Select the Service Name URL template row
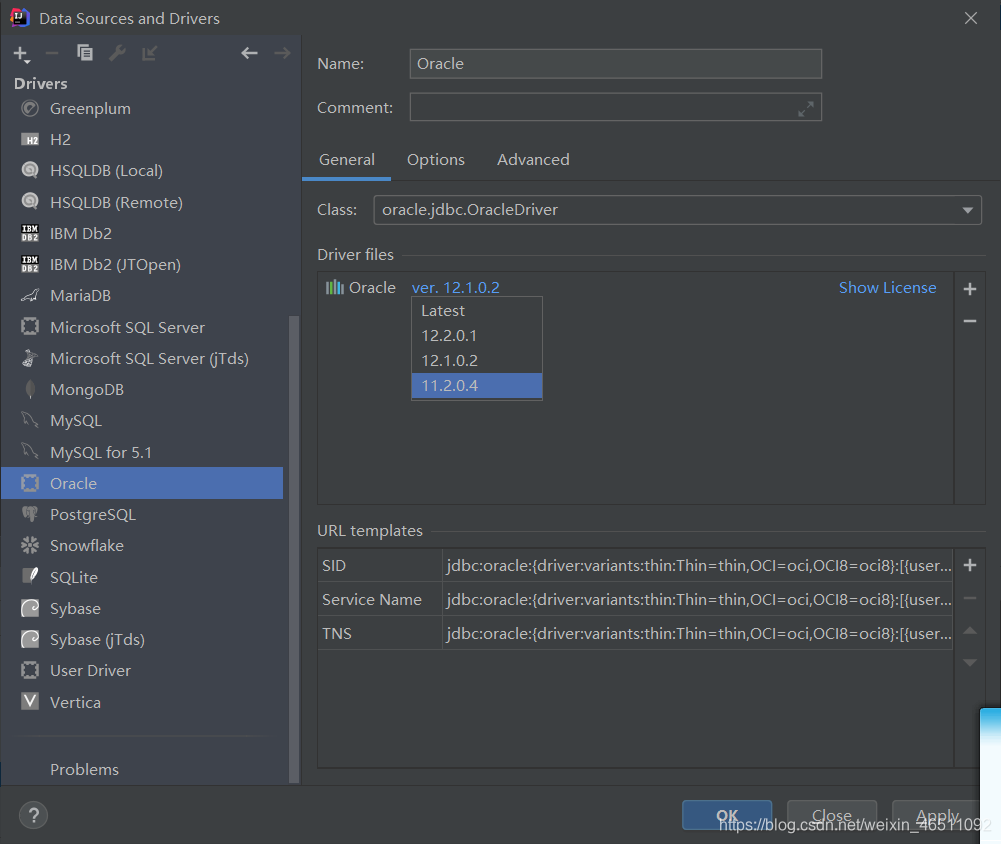This screenshot has width=1001, height=844. point(635,599)
